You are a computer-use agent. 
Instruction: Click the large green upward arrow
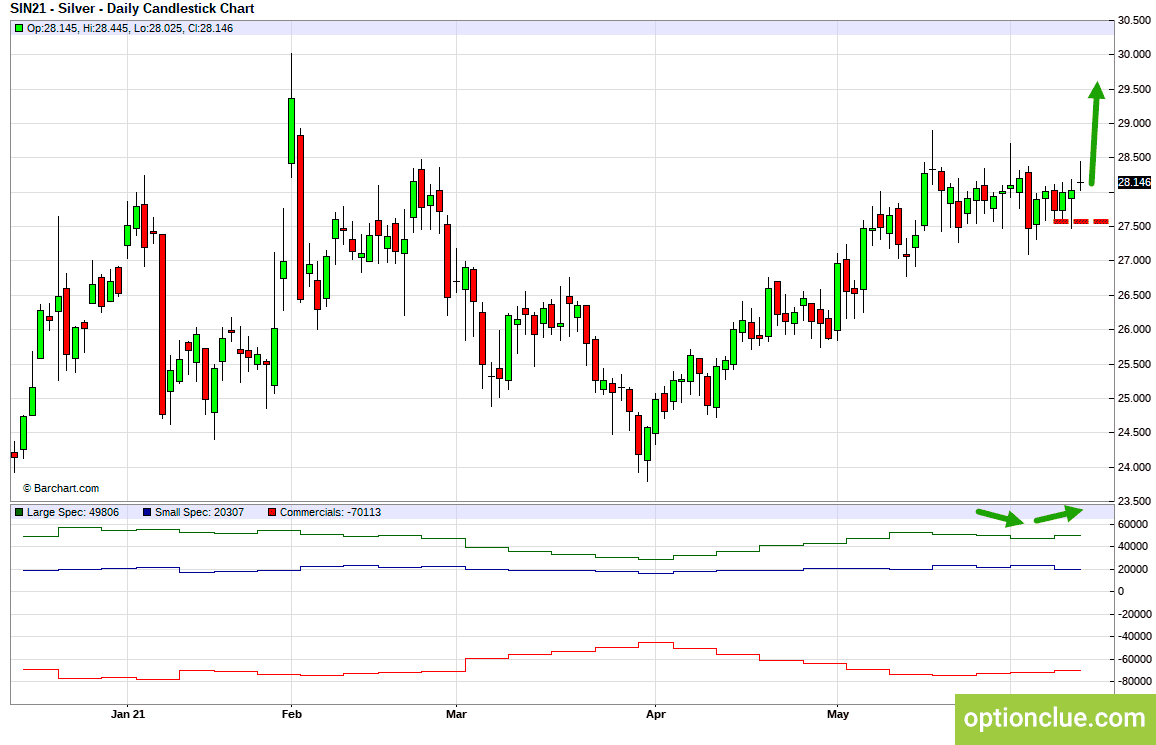coord(1095,133)
